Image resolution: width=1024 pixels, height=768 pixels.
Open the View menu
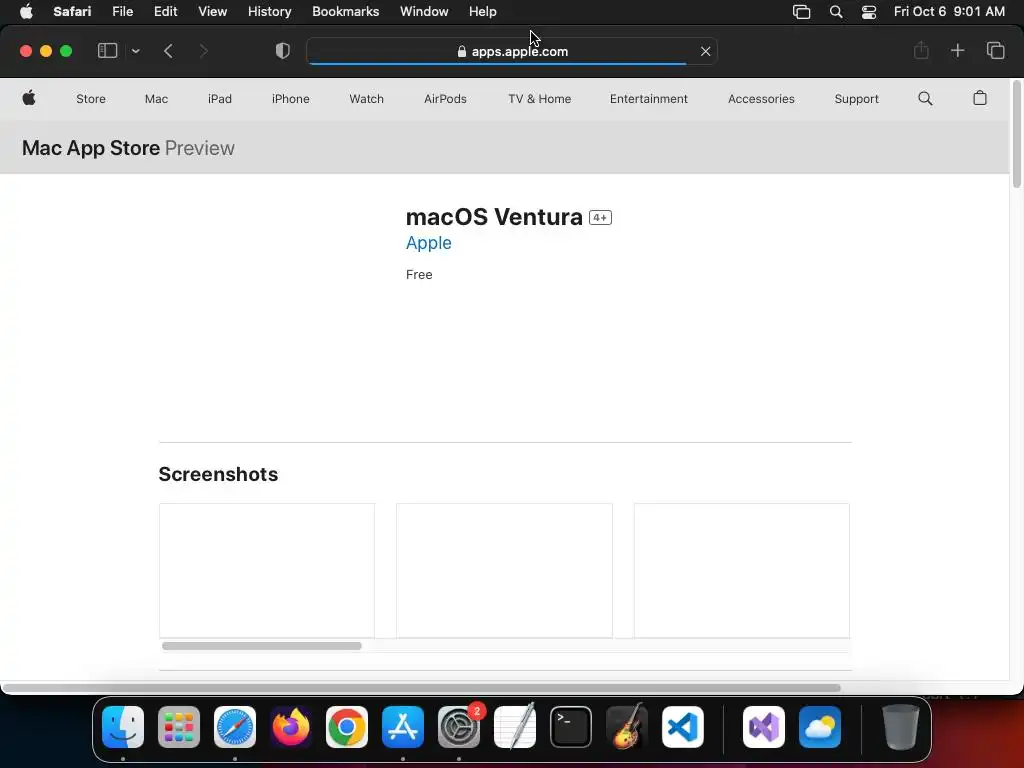tap(212, 12)
